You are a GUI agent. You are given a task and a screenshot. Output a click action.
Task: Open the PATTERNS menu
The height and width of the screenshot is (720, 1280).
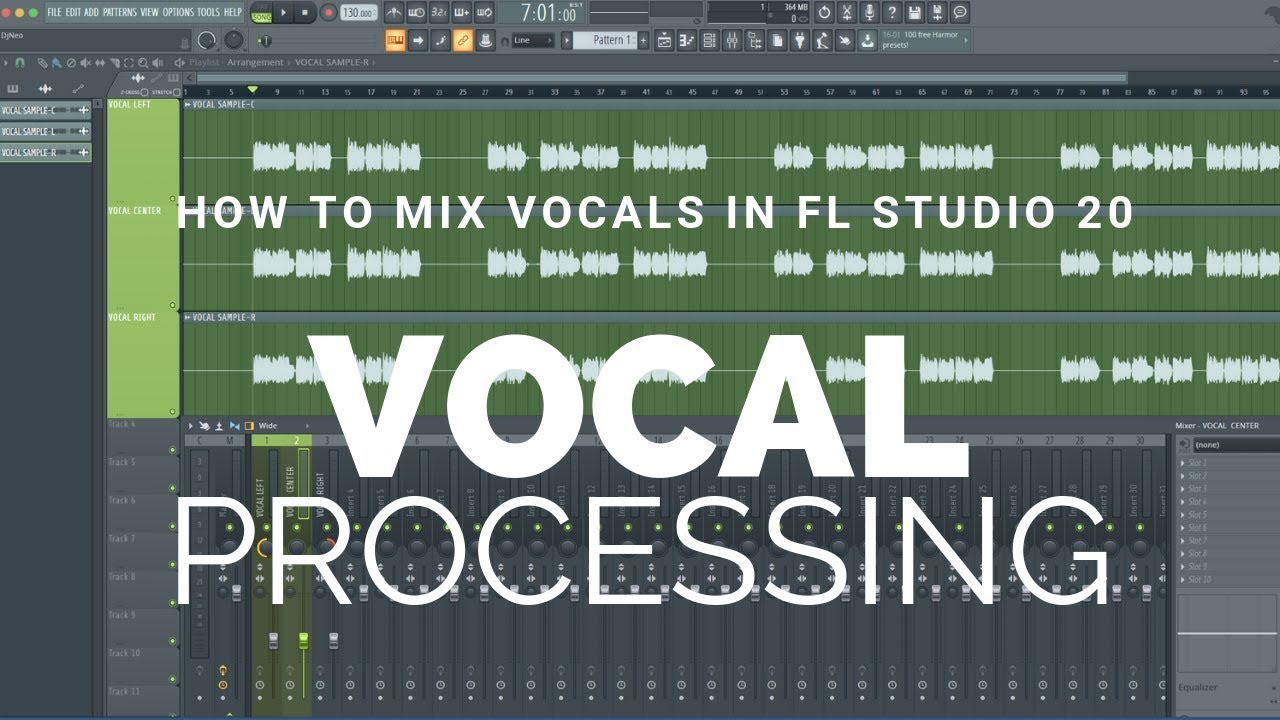tap(119, 12)
